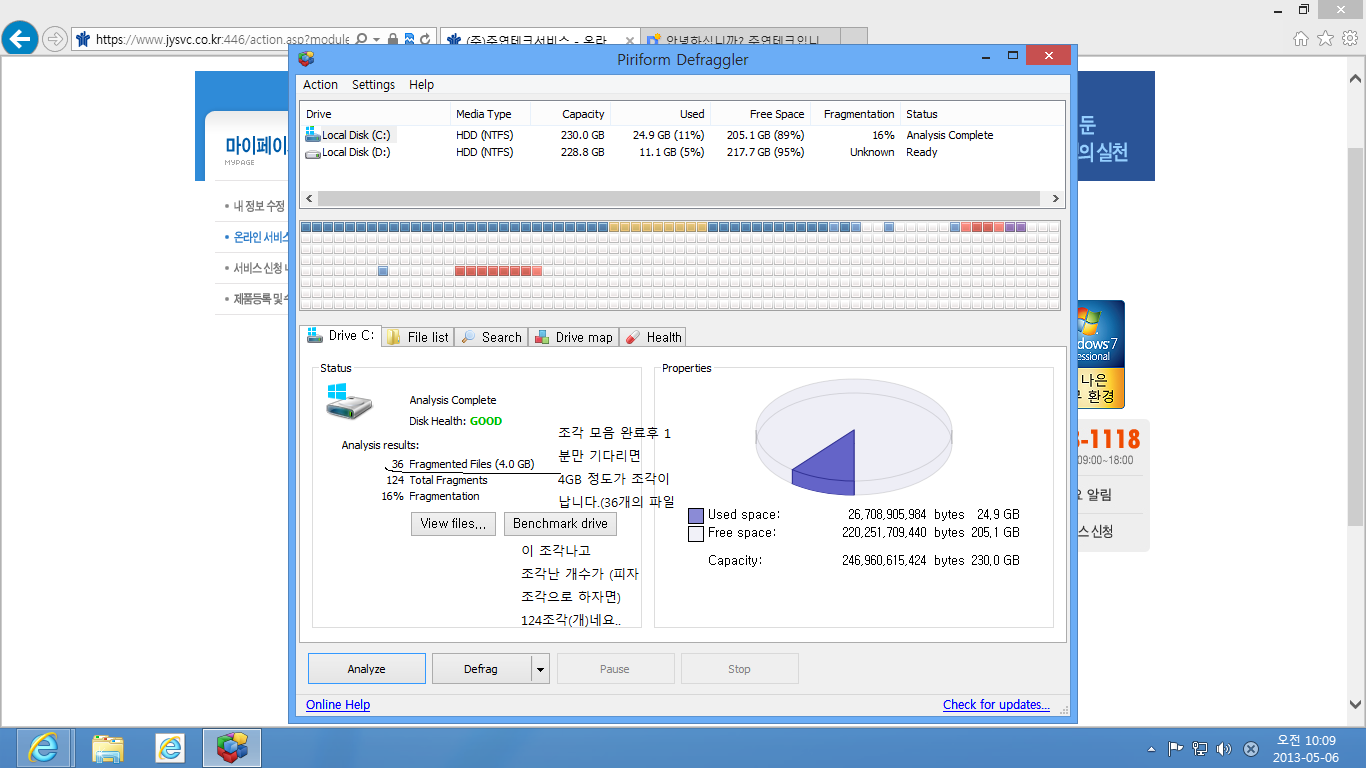Open the address bar dropdown arrow

(377, 39)
